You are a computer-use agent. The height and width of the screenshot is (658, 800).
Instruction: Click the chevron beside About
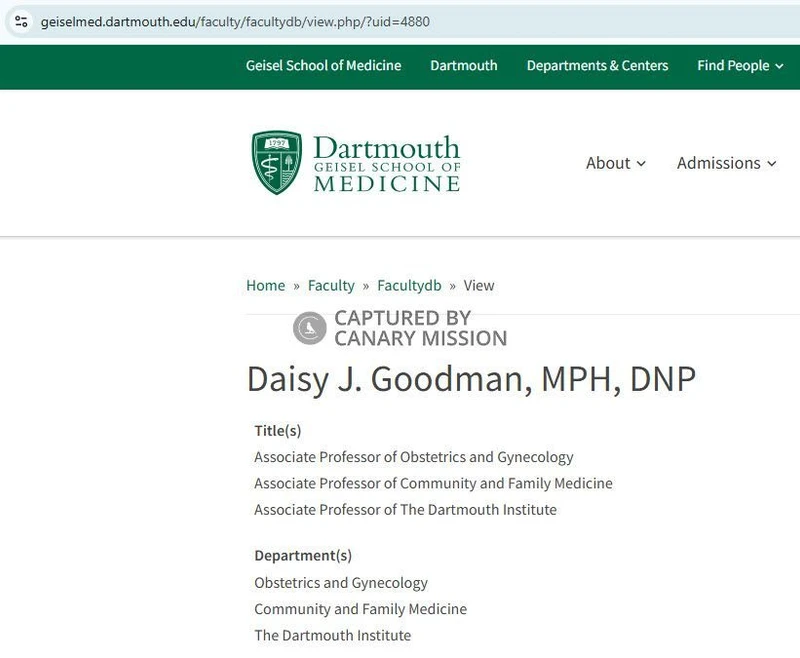point(640,163)
